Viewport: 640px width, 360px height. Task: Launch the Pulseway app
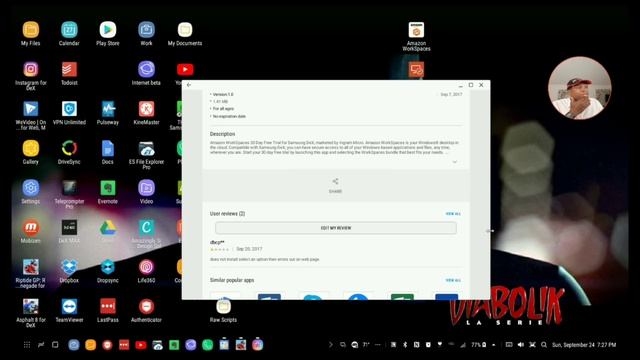click(x=108, y=109)
